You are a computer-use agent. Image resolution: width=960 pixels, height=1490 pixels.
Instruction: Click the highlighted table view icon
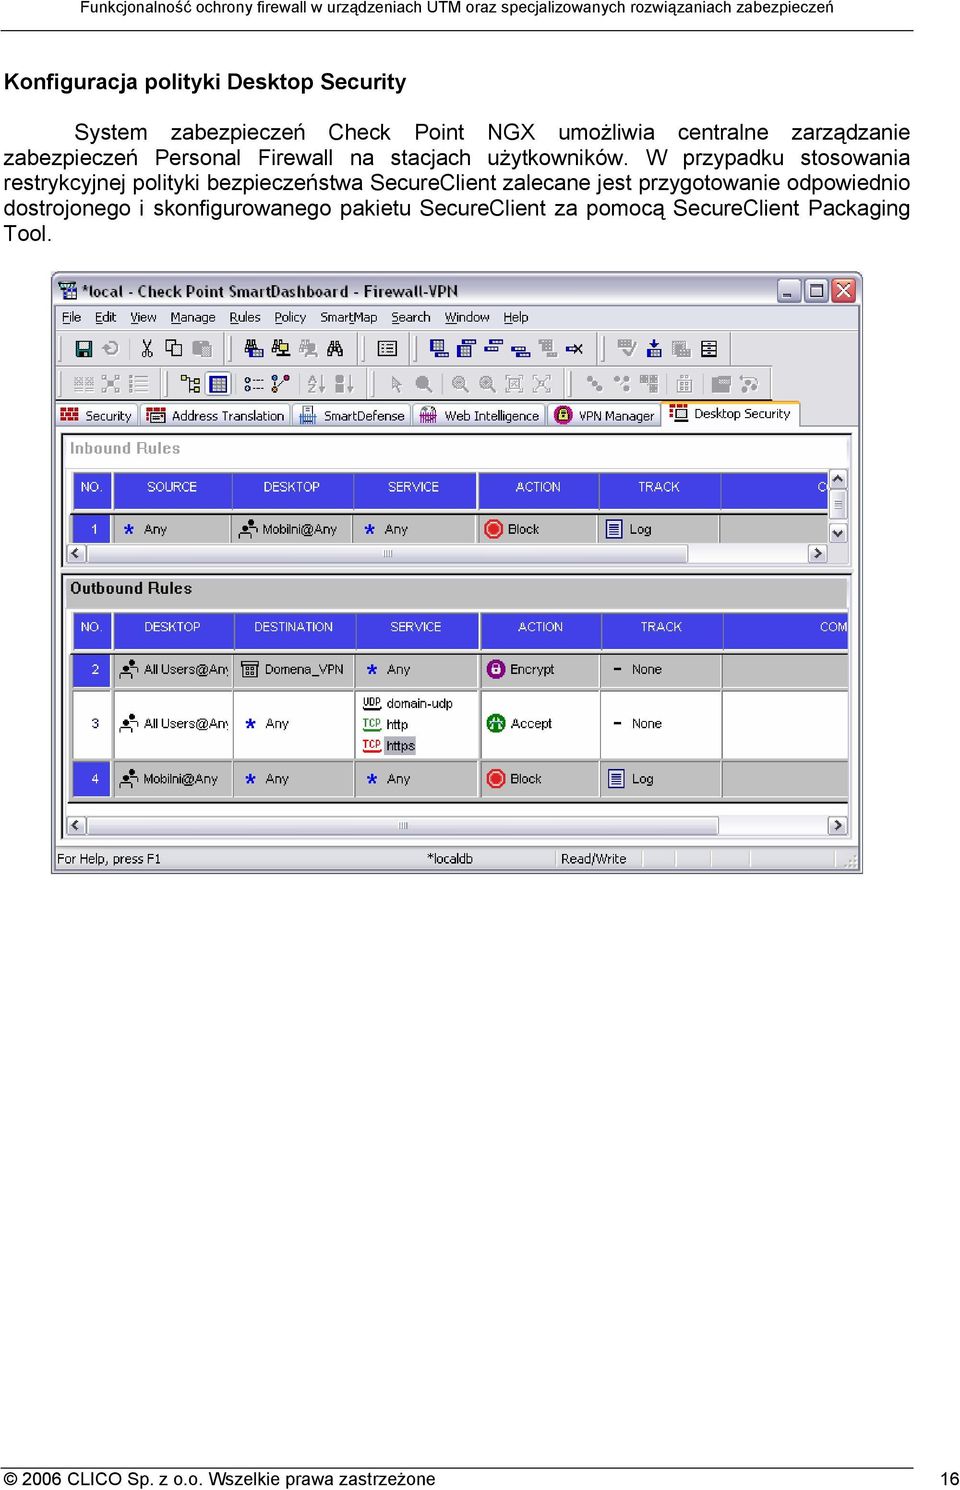(x=218, y=383)
